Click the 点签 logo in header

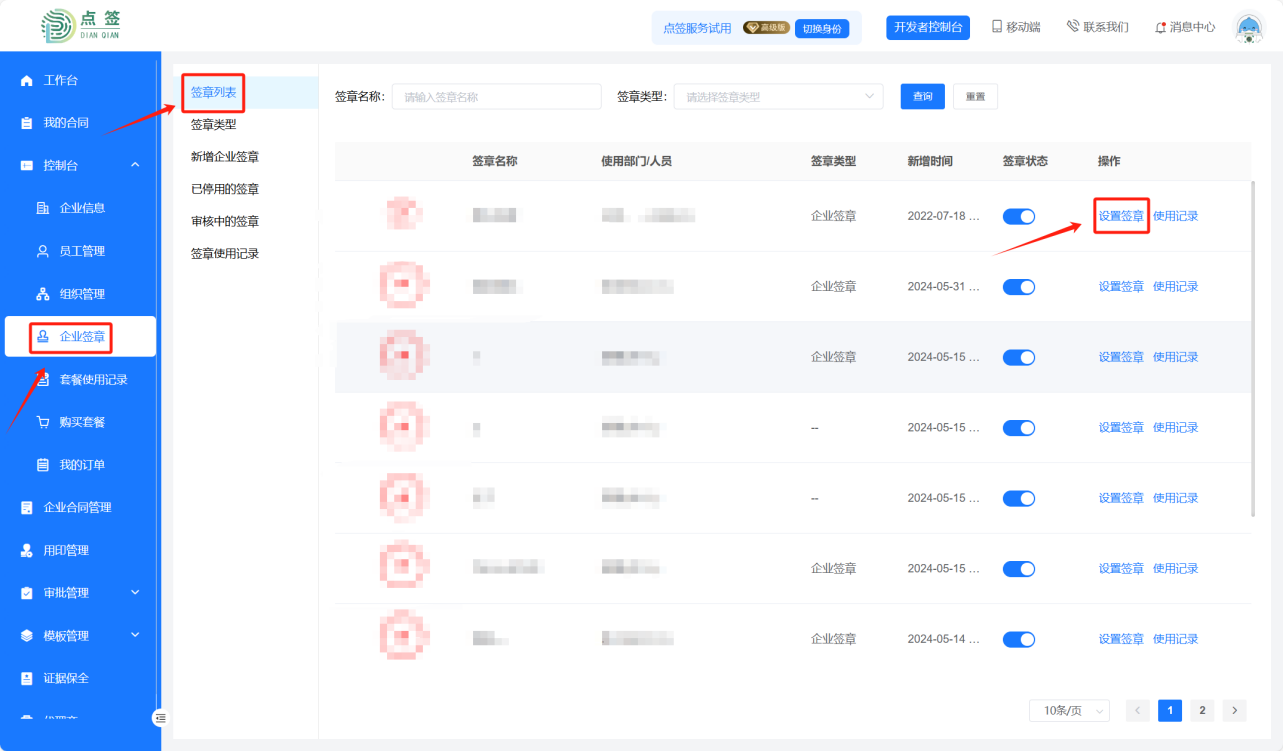pyautogui.click(x=82, y=25)
